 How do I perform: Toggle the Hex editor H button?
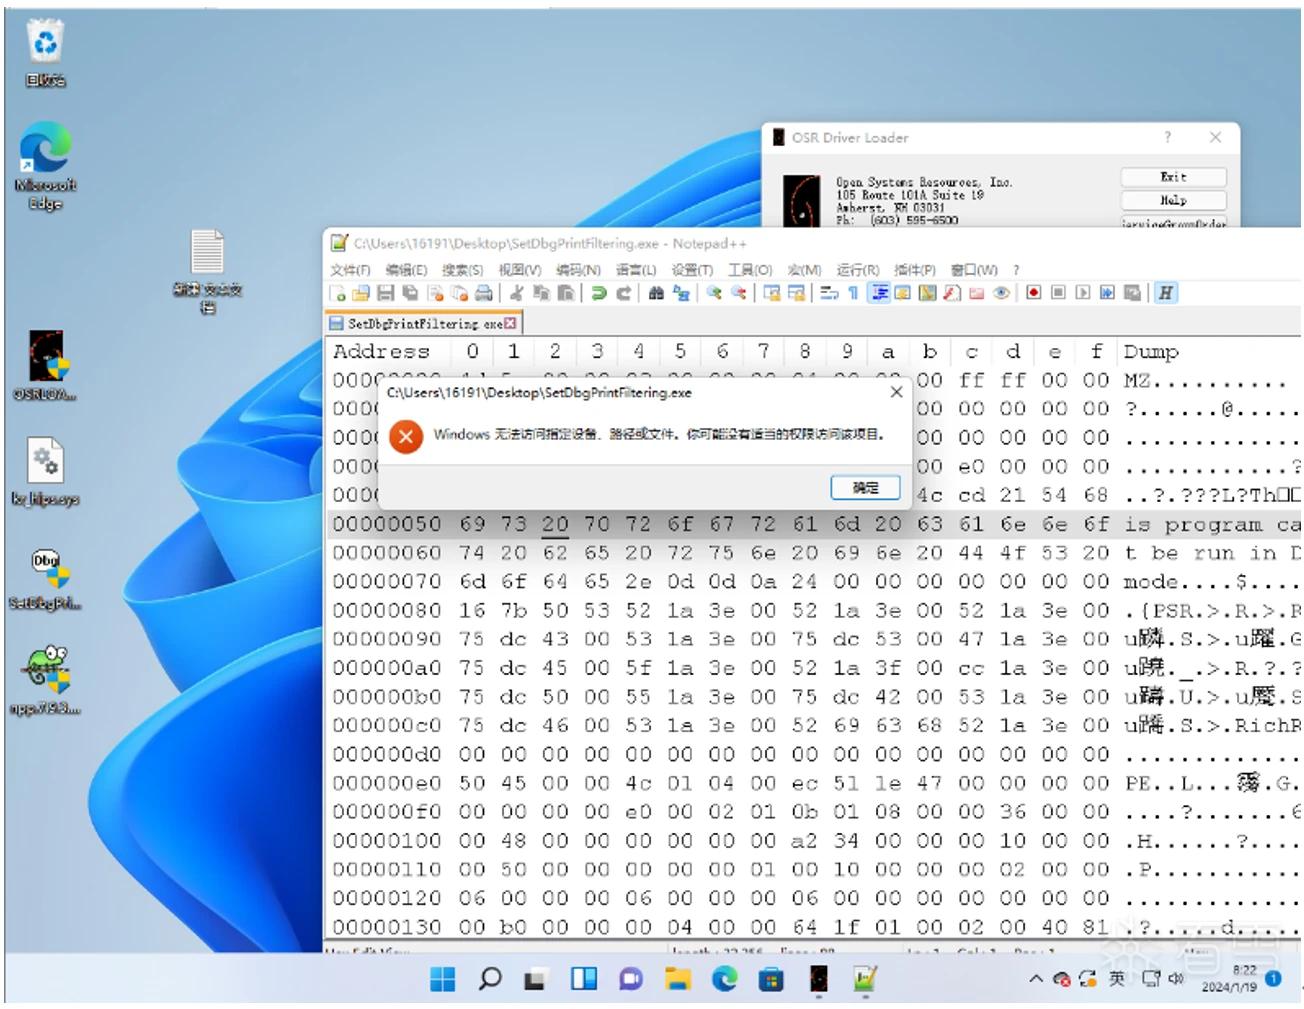(1166, 293)
